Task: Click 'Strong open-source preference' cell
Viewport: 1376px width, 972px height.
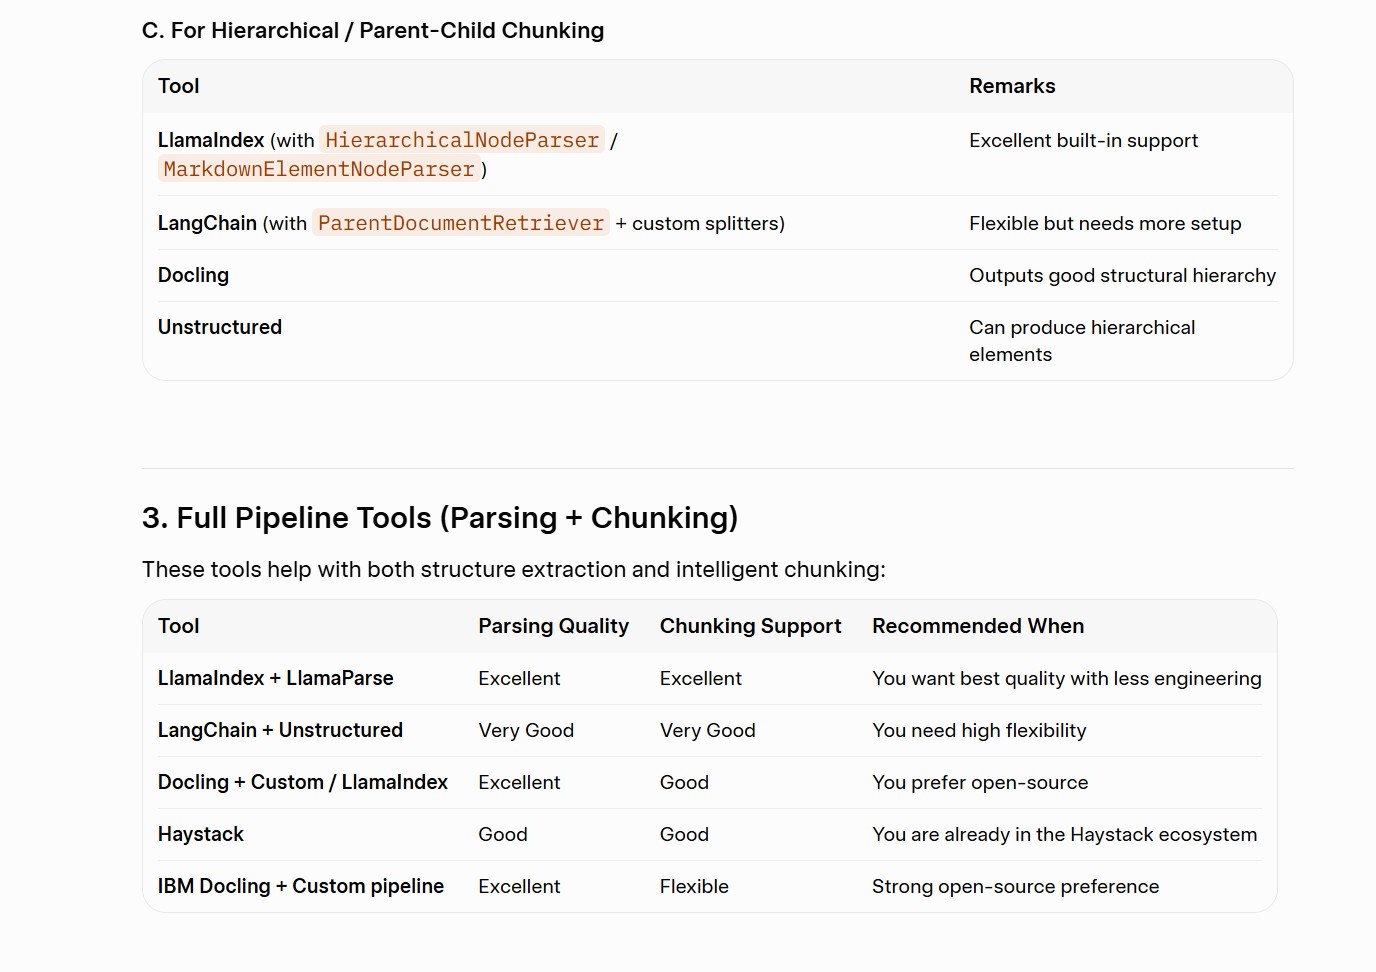Action: 1015,886
